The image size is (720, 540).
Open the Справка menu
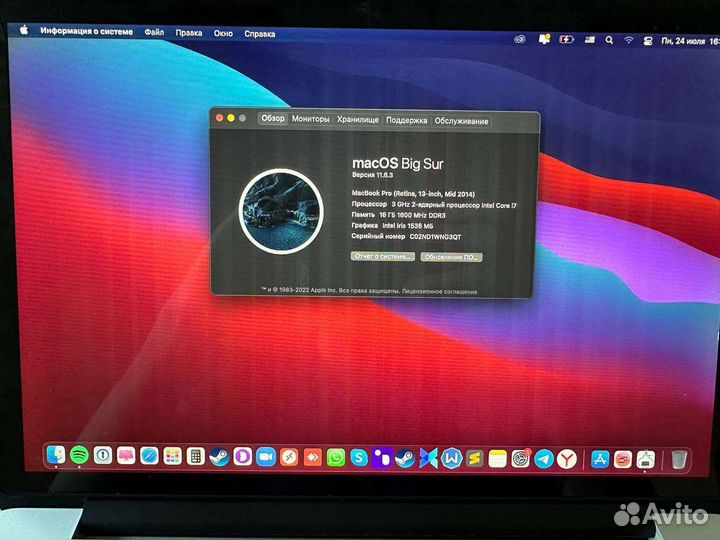coord(260,34)
